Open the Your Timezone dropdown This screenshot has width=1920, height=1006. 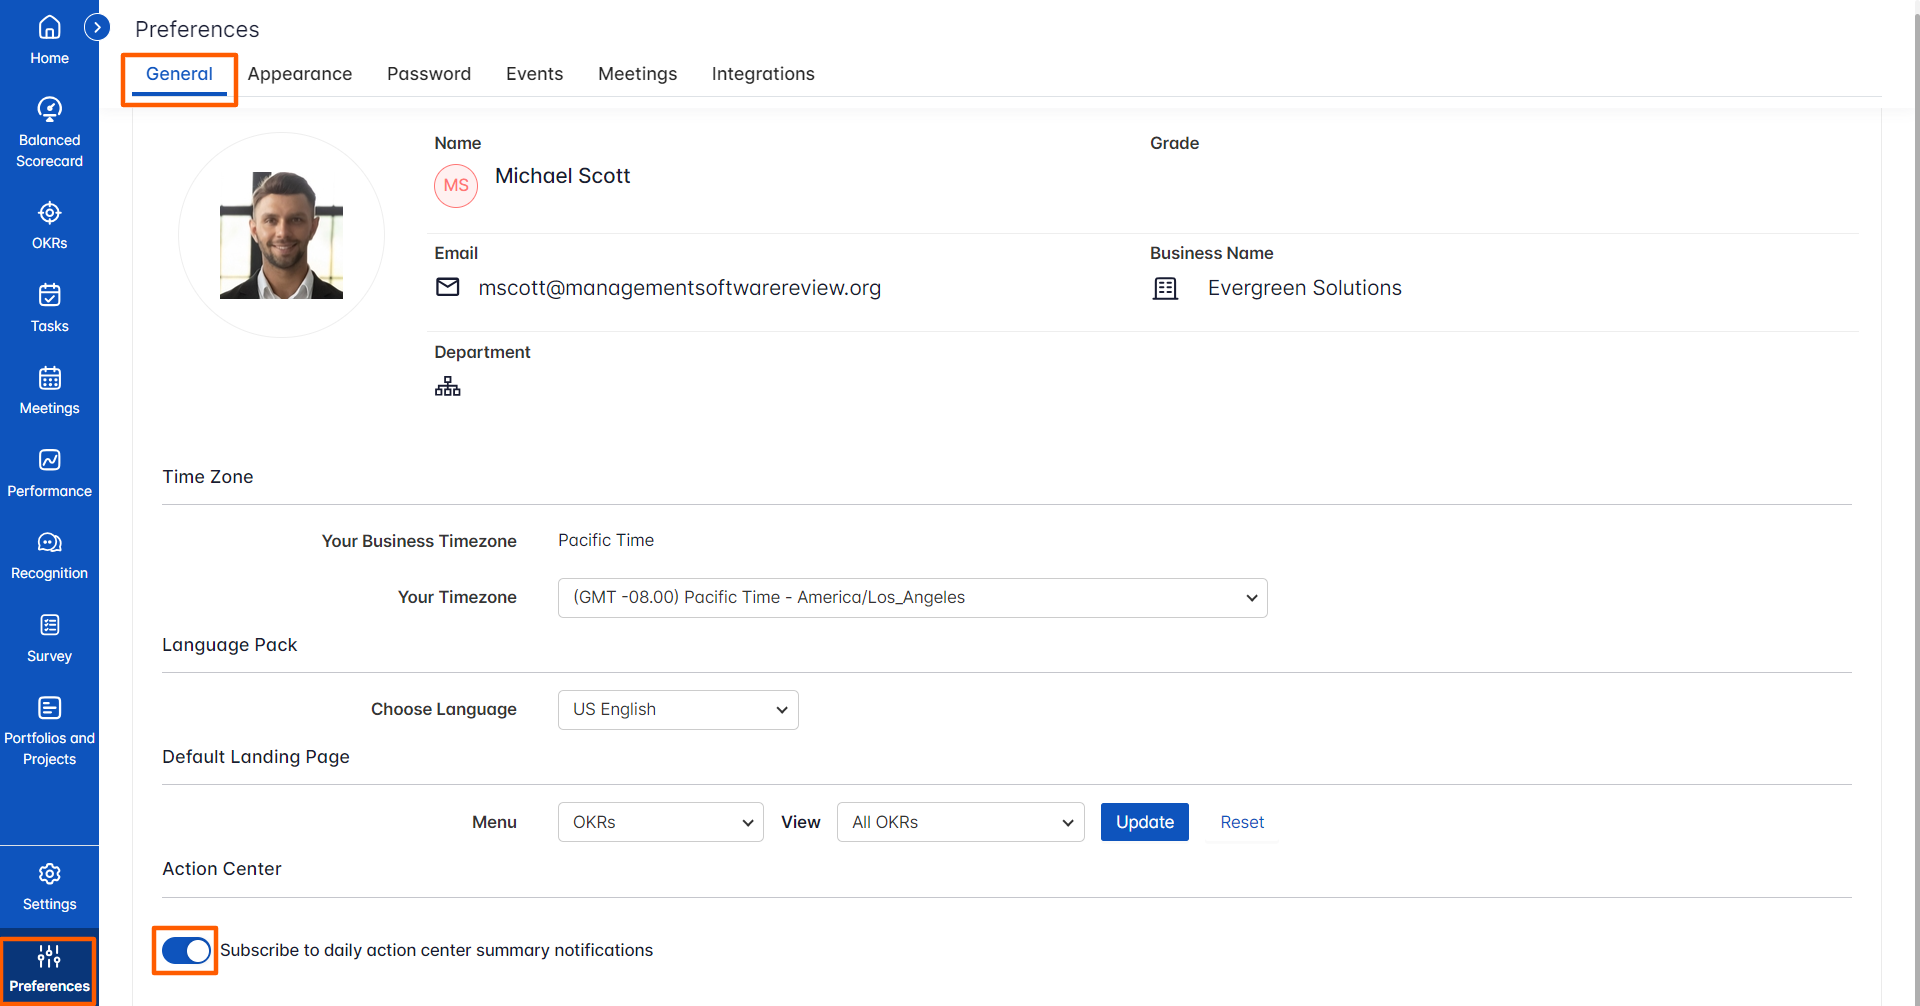point(912,598)
